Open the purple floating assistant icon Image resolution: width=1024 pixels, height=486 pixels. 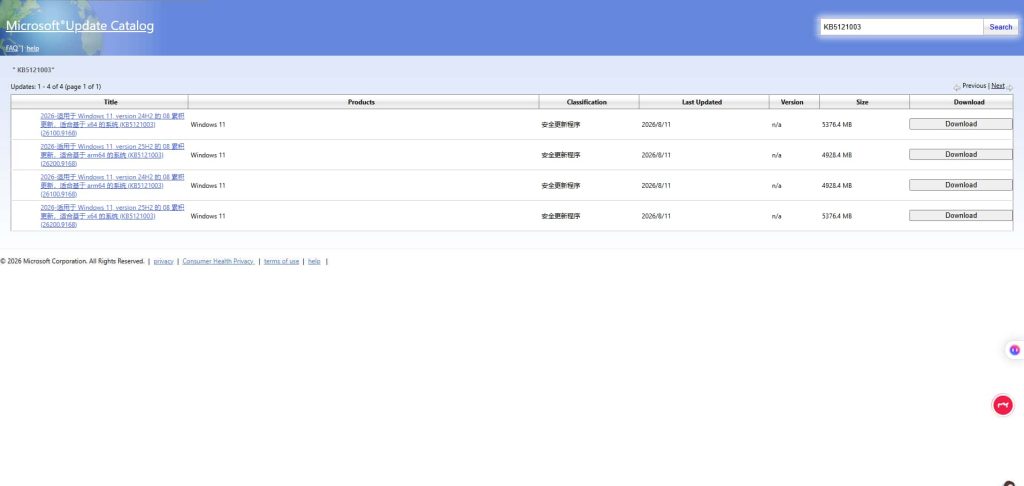pyautogui.click(x=1014, y=350)
